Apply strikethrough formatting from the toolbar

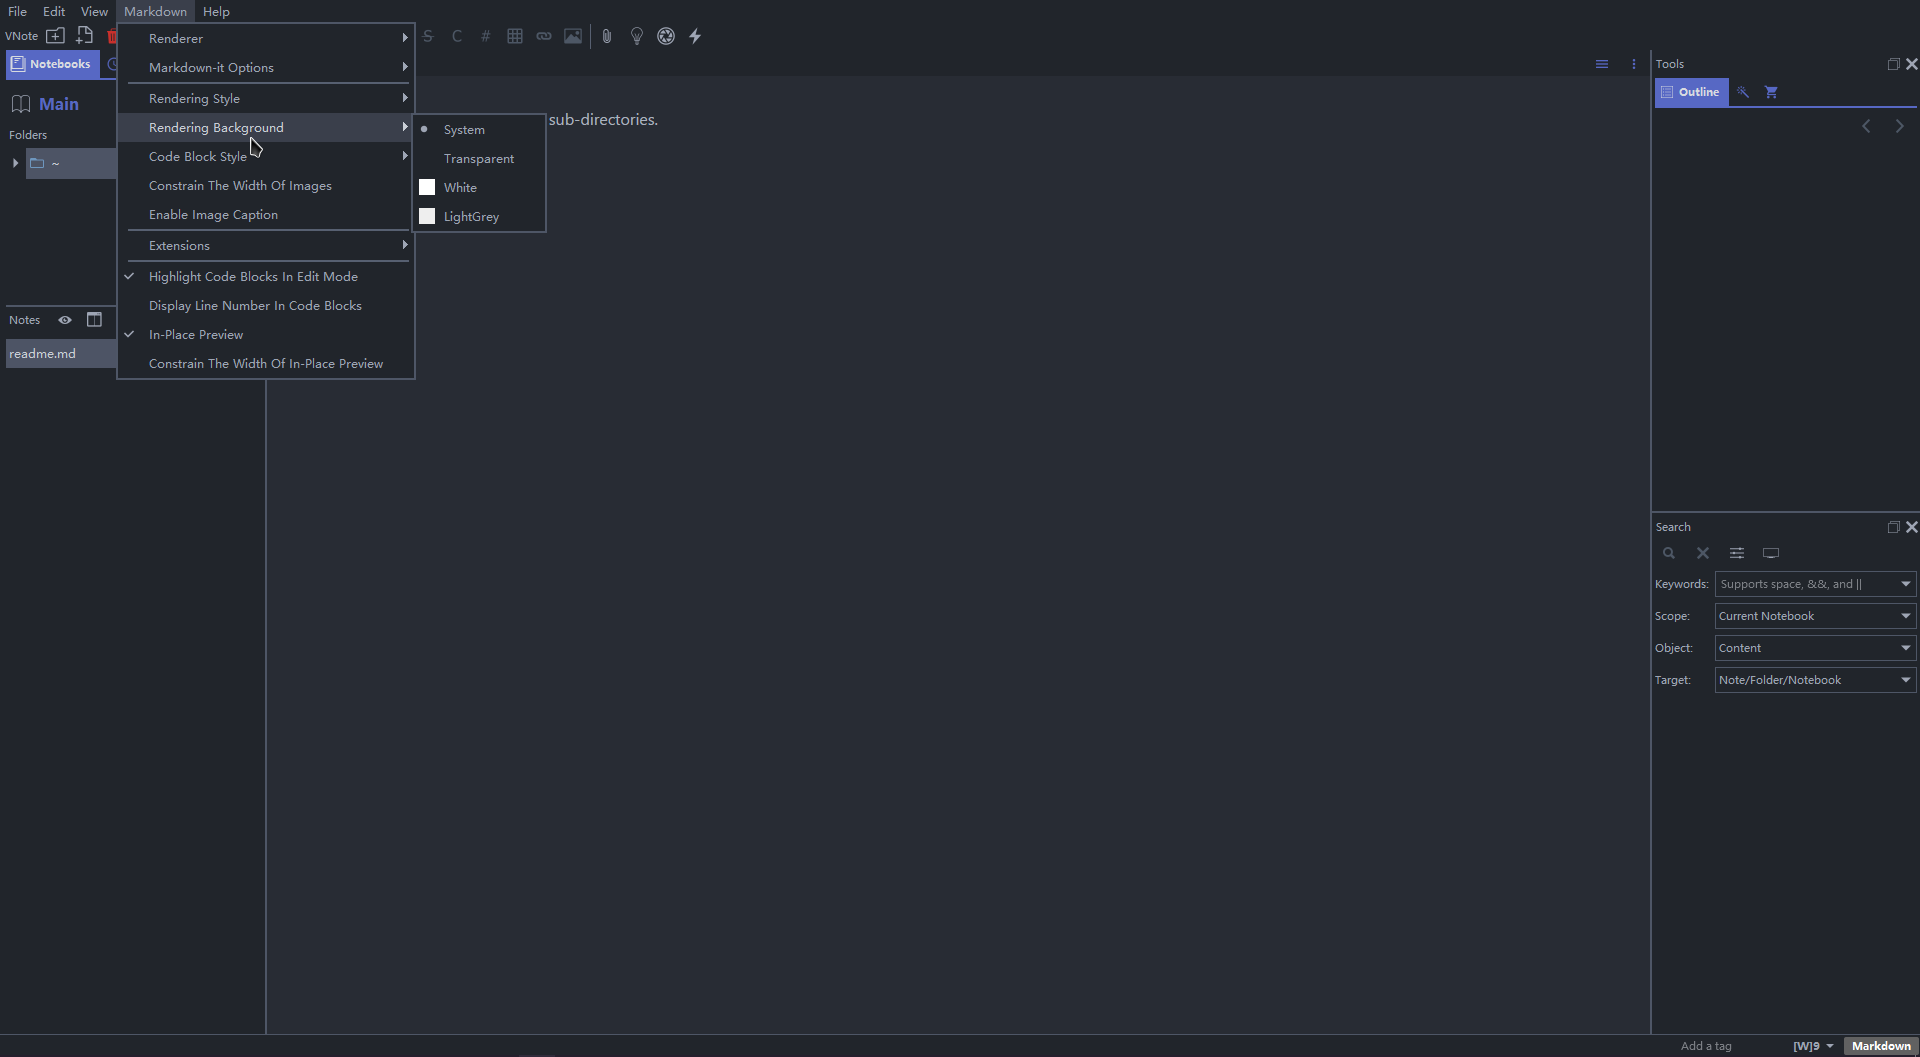[x=428, y=36]
